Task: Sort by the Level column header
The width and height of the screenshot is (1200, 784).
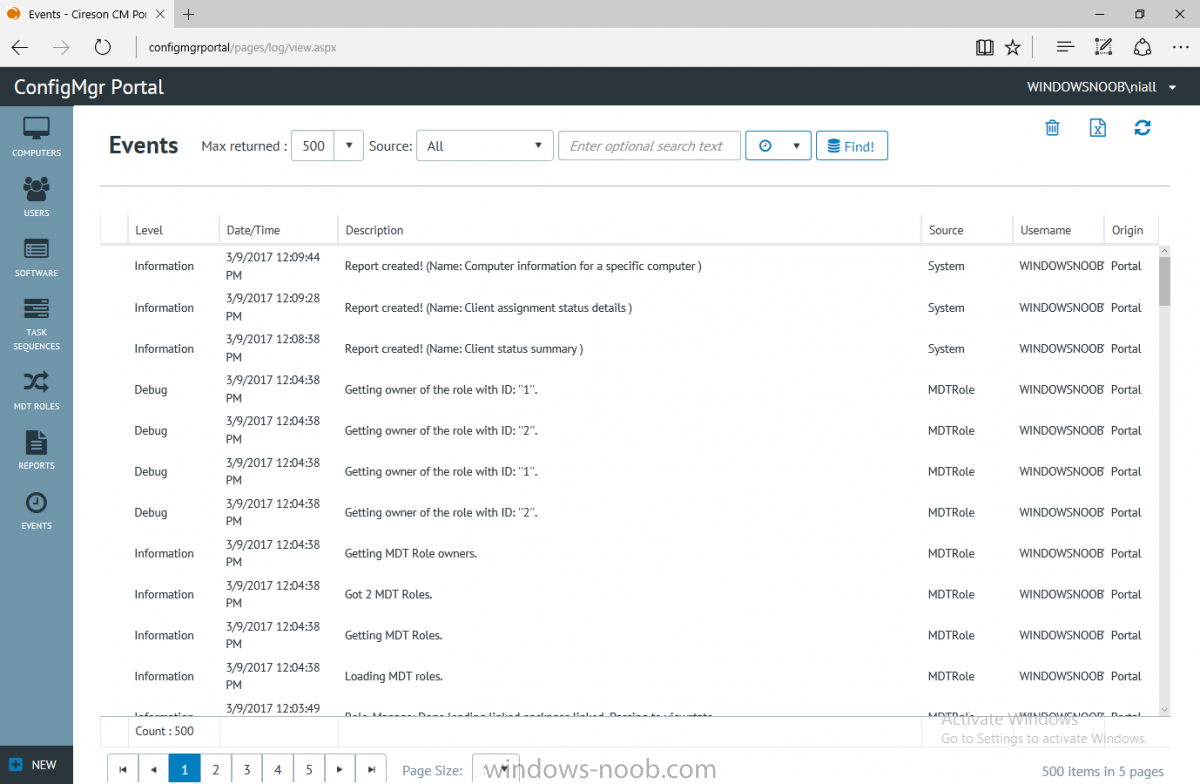Action: click(x=174, y=230)
